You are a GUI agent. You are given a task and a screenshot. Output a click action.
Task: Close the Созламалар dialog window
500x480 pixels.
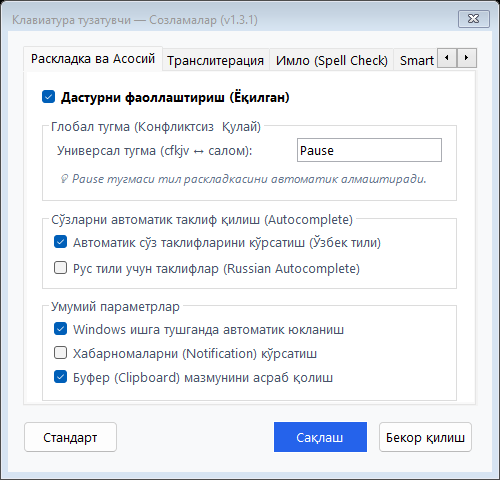coord(474,19)
